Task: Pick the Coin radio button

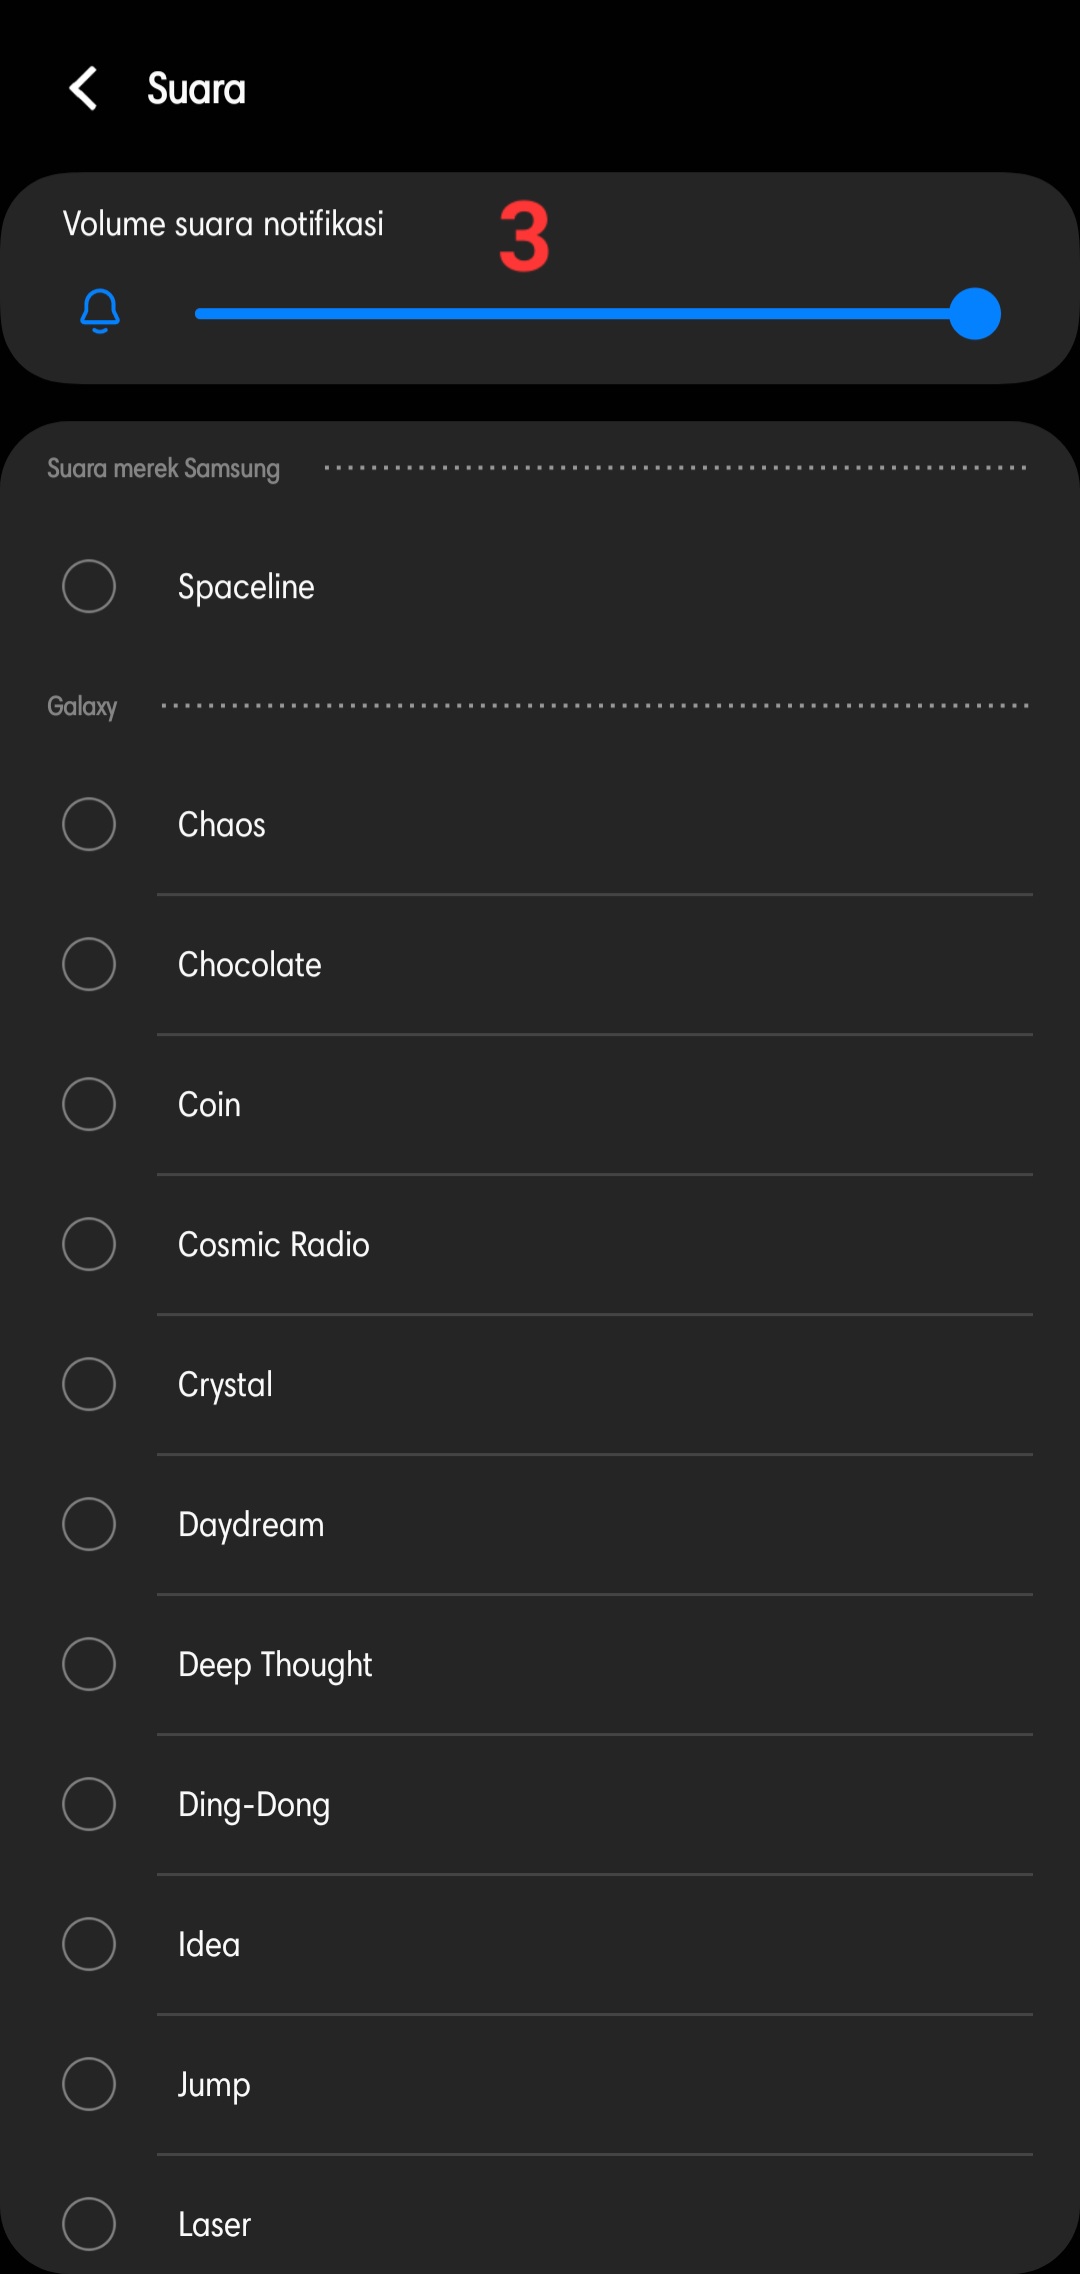Action: click(89, 1104)
